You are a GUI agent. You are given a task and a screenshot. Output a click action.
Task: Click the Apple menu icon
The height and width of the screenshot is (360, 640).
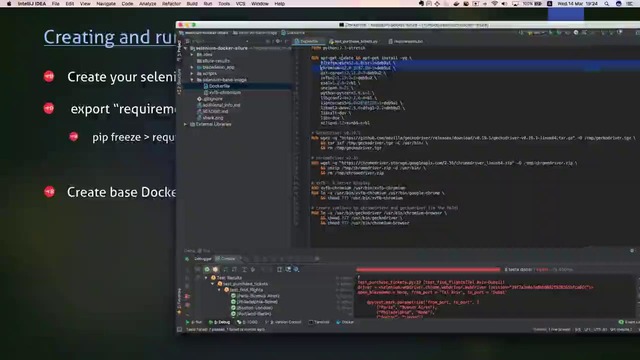coord(9,4)
